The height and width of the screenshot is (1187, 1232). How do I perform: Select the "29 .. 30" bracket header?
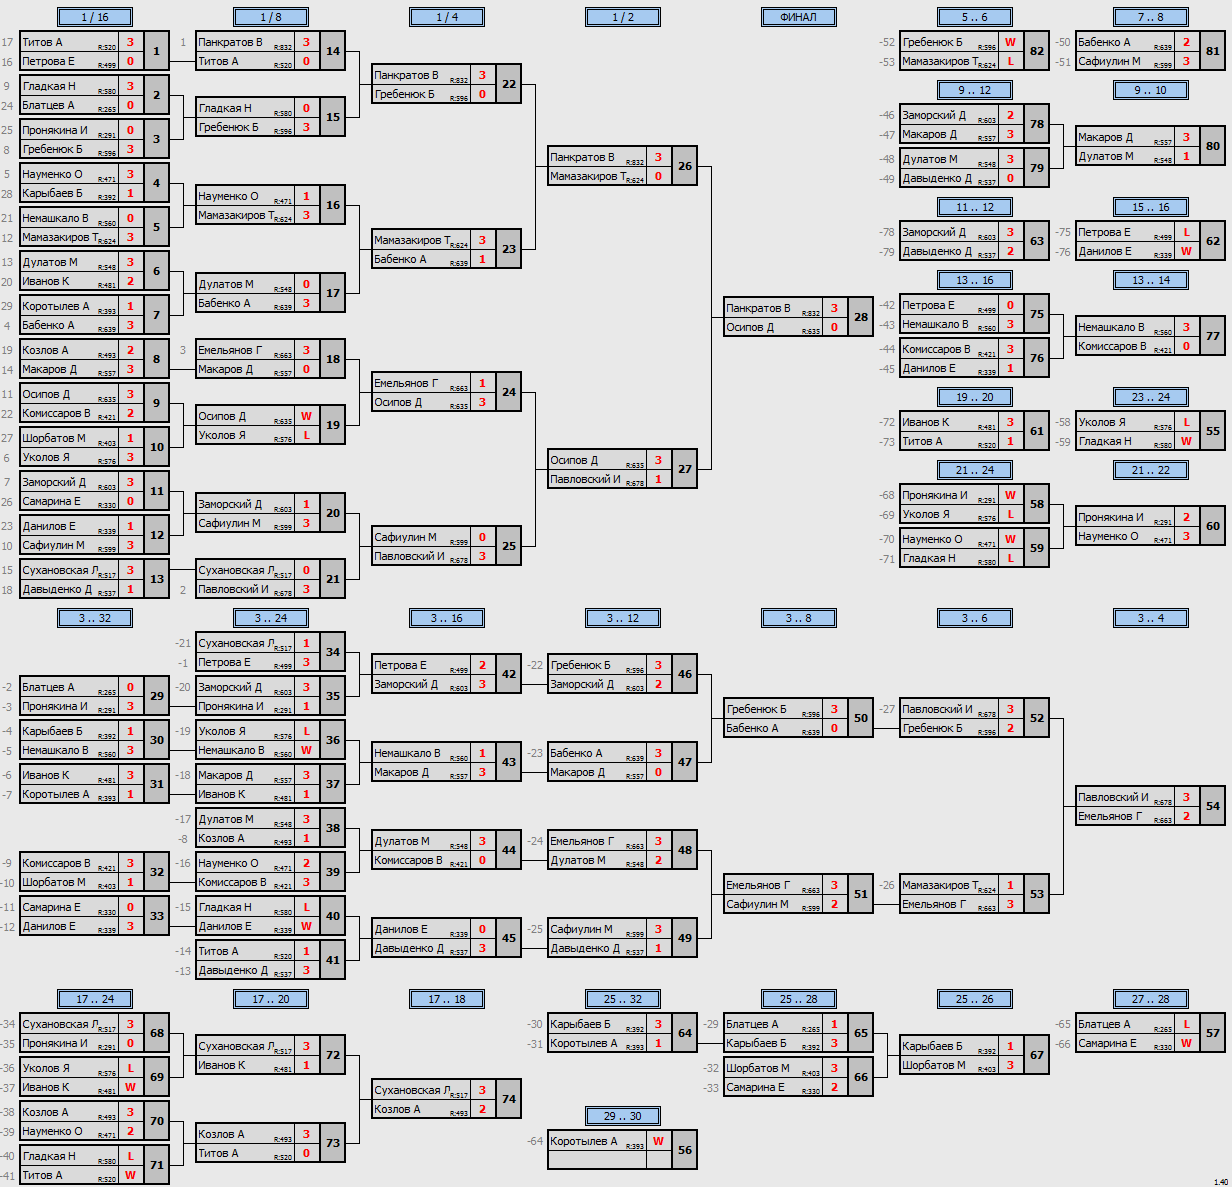623,1116
